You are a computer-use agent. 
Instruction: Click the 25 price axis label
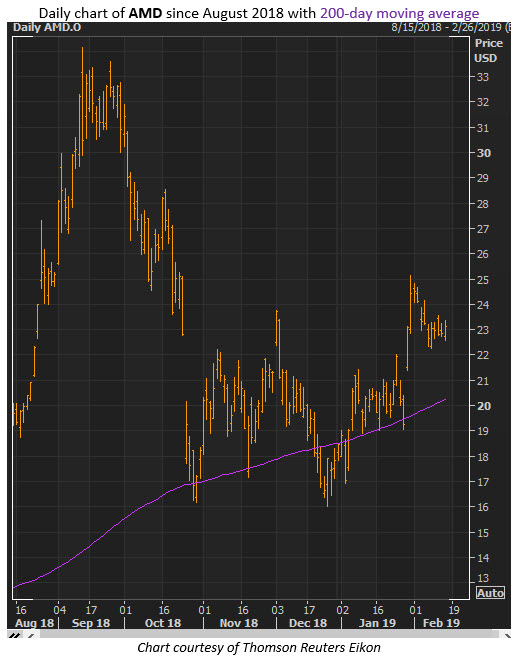pos(483,280)
